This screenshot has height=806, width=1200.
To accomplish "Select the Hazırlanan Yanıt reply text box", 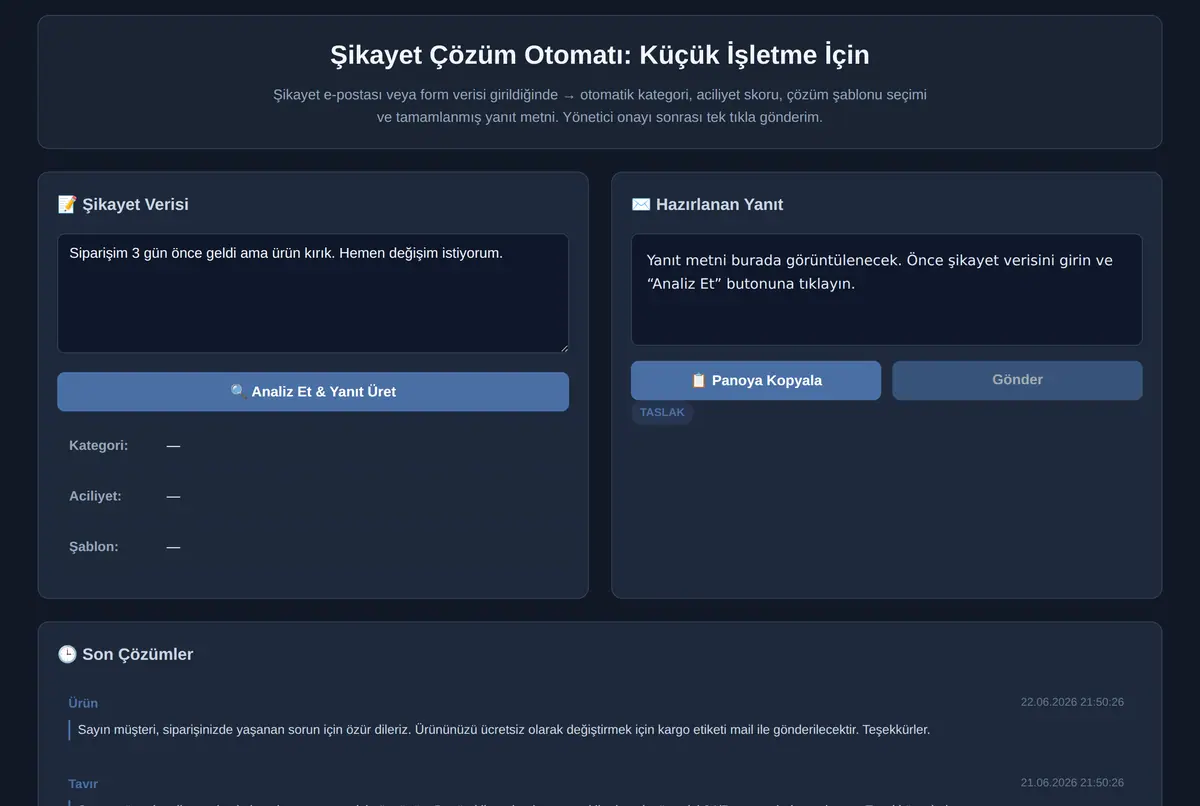I will pos(886,290).
